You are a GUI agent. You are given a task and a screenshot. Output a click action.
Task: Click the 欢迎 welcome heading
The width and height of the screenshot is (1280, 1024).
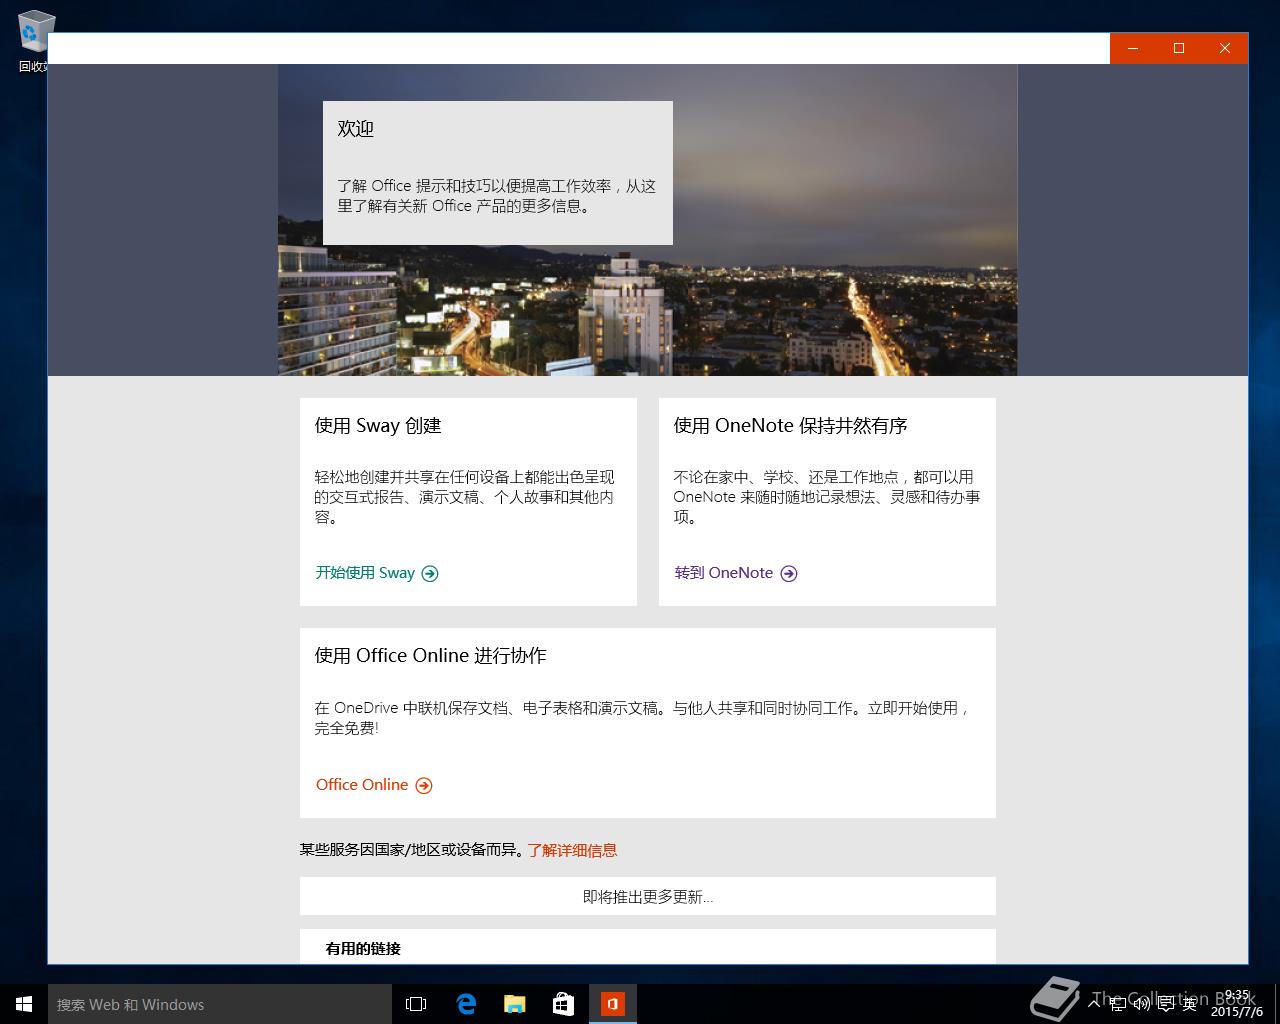(x=355, y=129)
